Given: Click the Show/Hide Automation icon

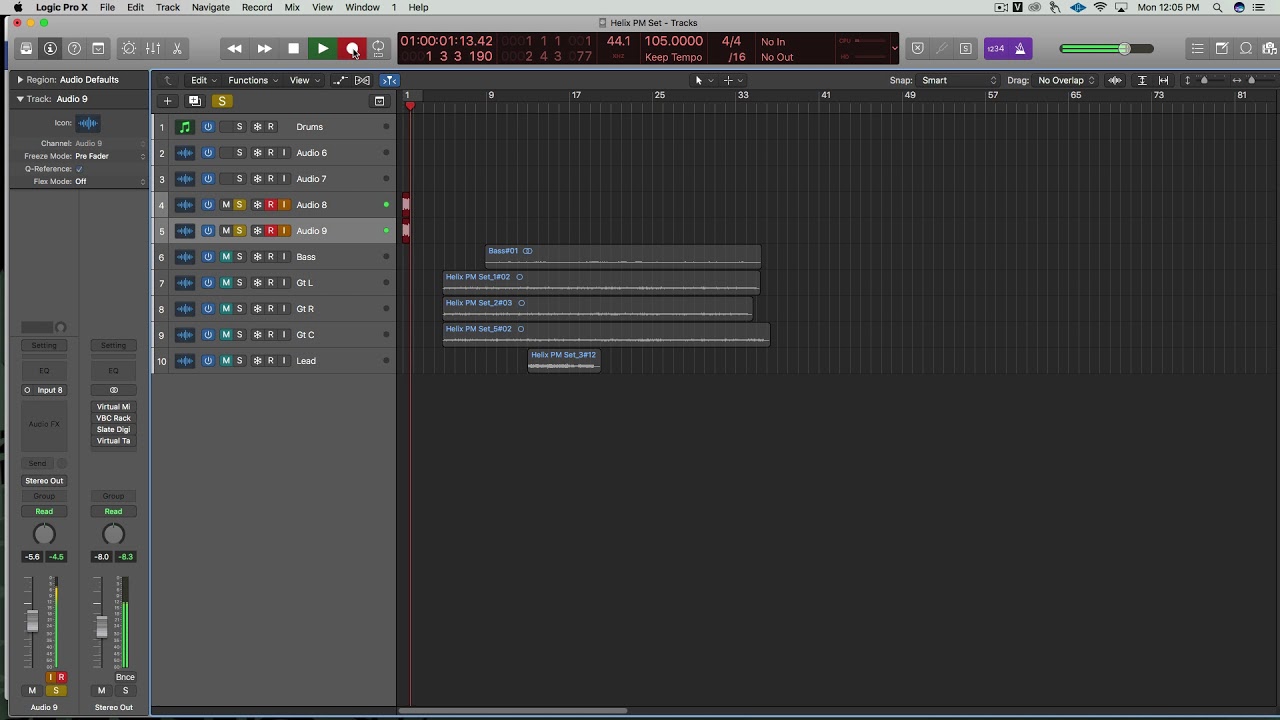Looking at the screenshot, I should pyautogui.click(x=340, y=80).
